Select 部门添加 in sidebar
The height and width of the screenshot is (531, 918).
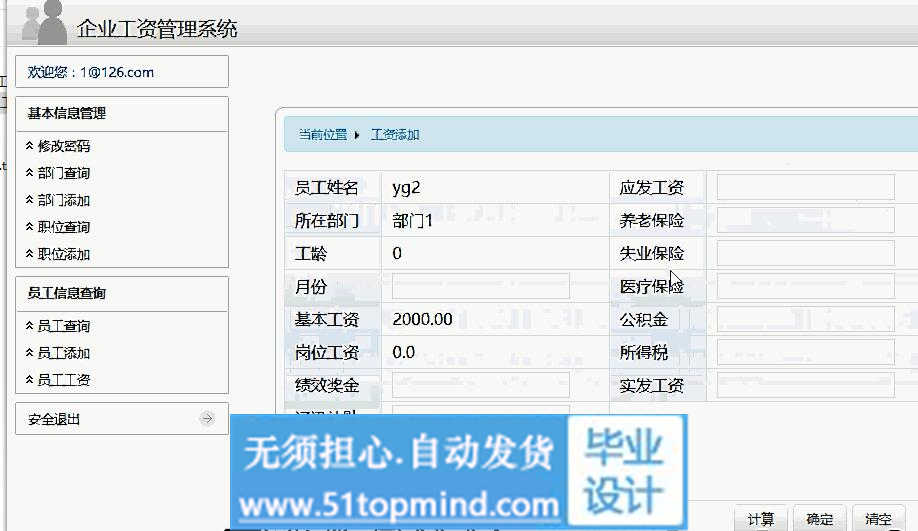pyautogui.click(x=64, y=200)
